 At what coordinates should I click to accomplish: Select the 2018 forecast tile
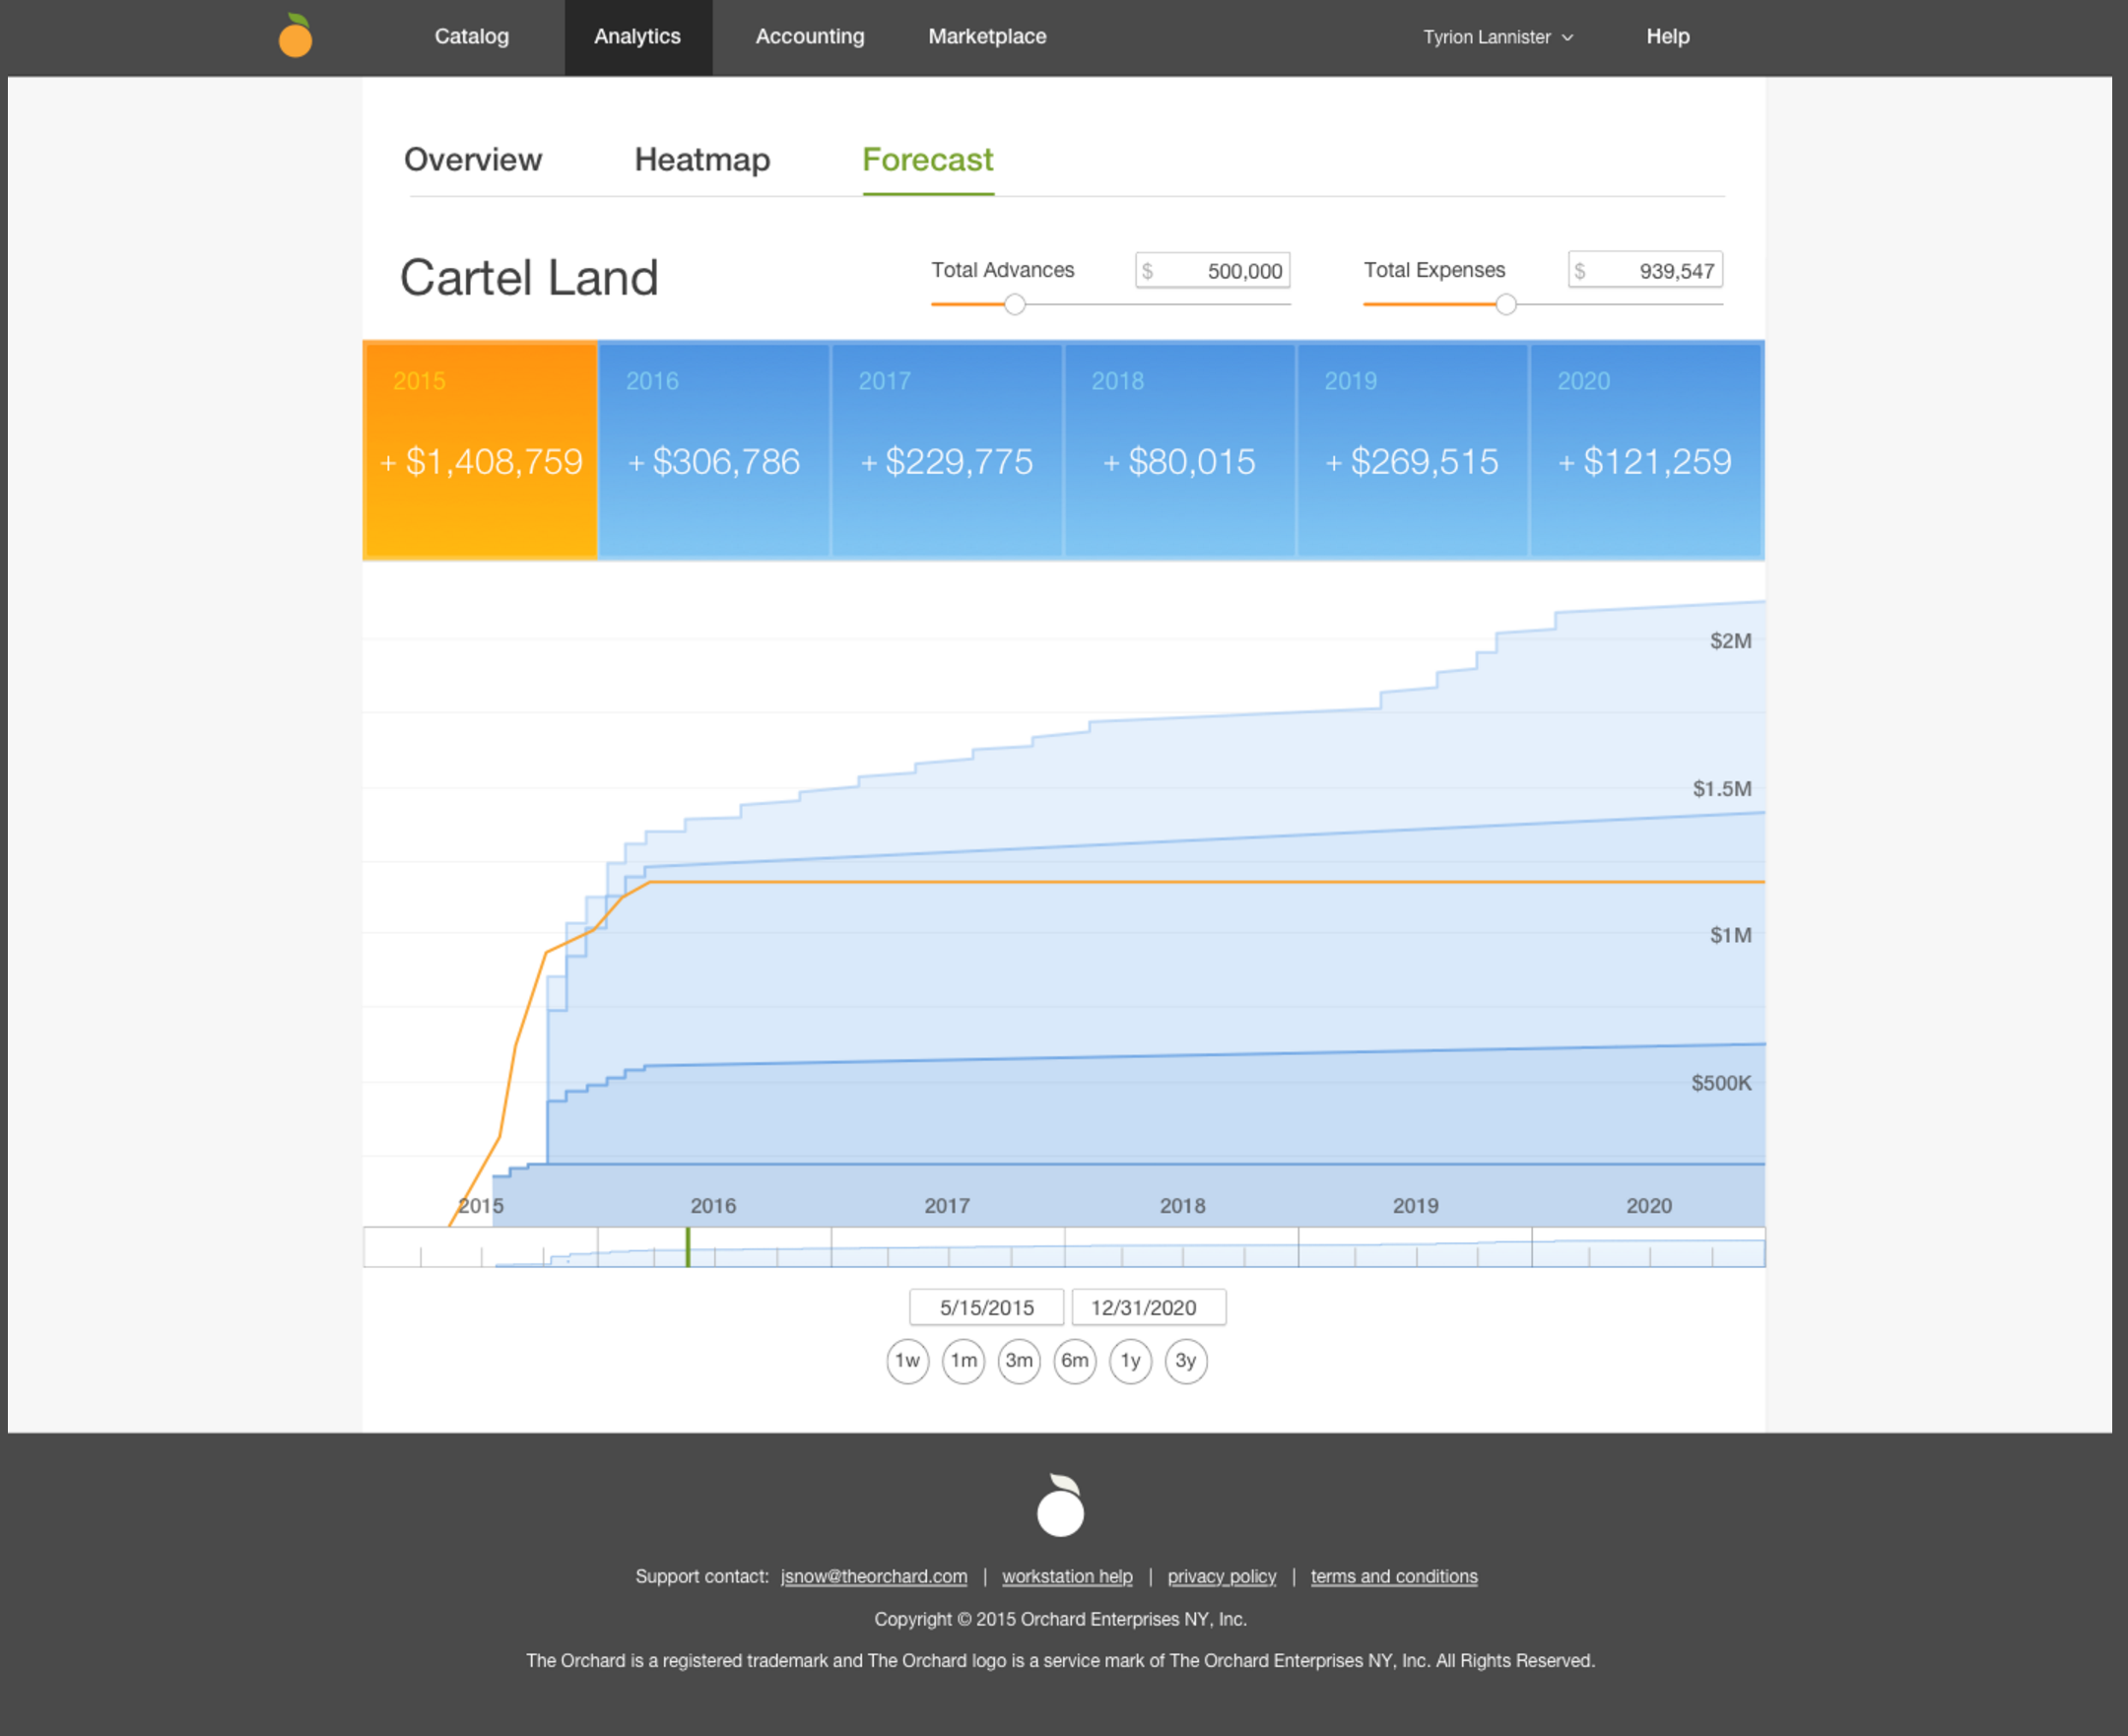click(1179, 450)
